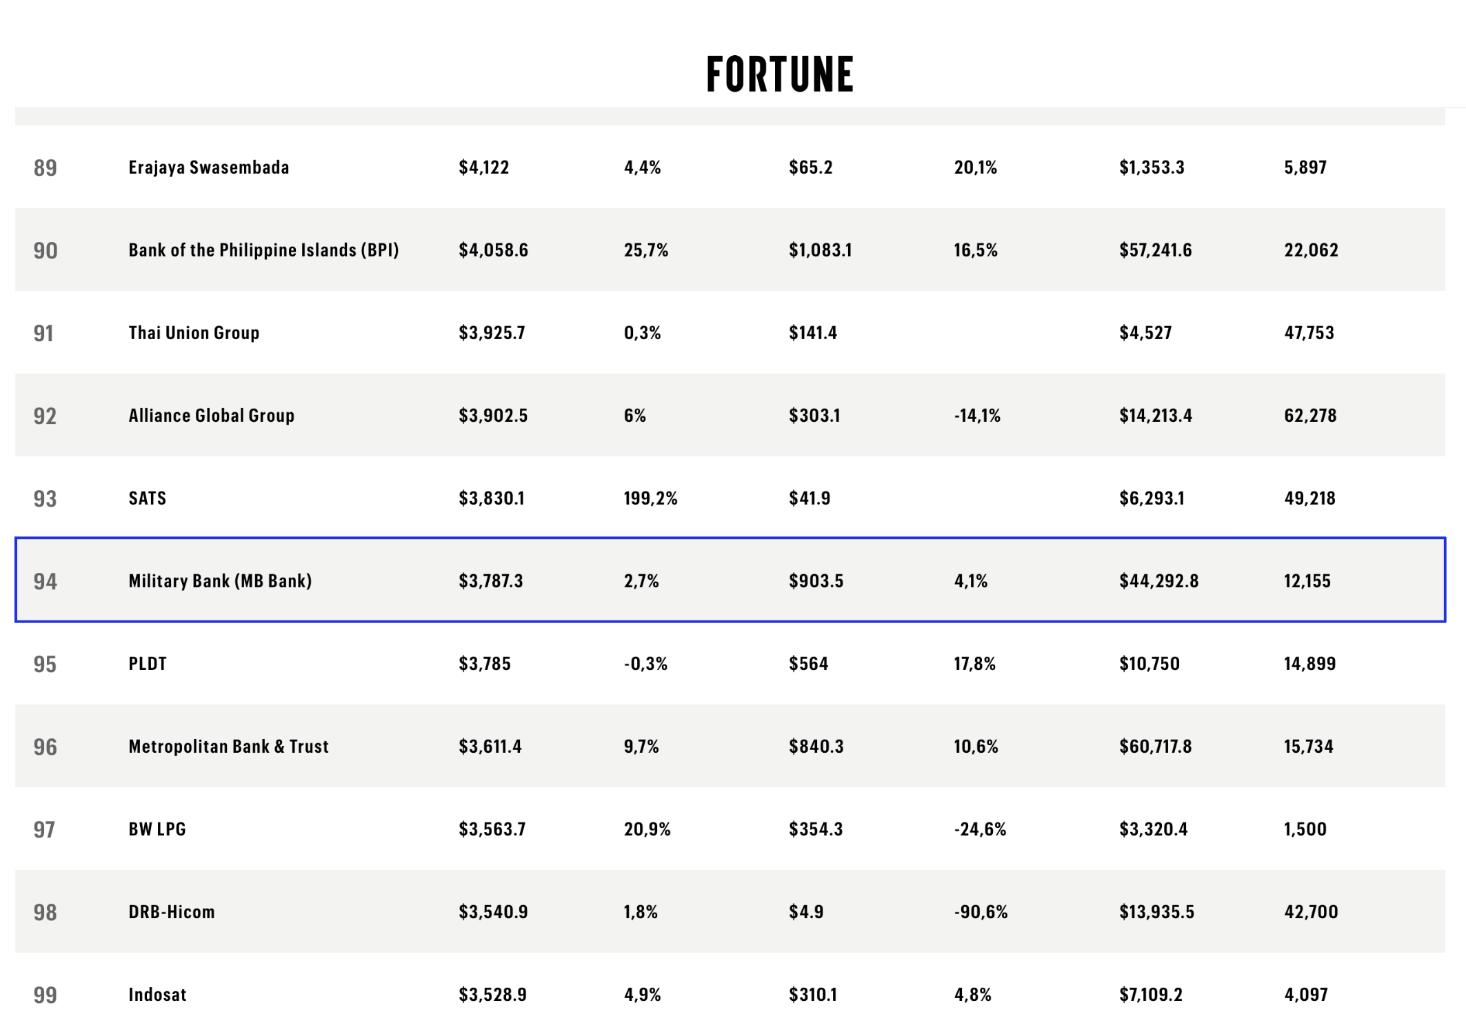Click assets value $13,935.5

point(1157,912)
